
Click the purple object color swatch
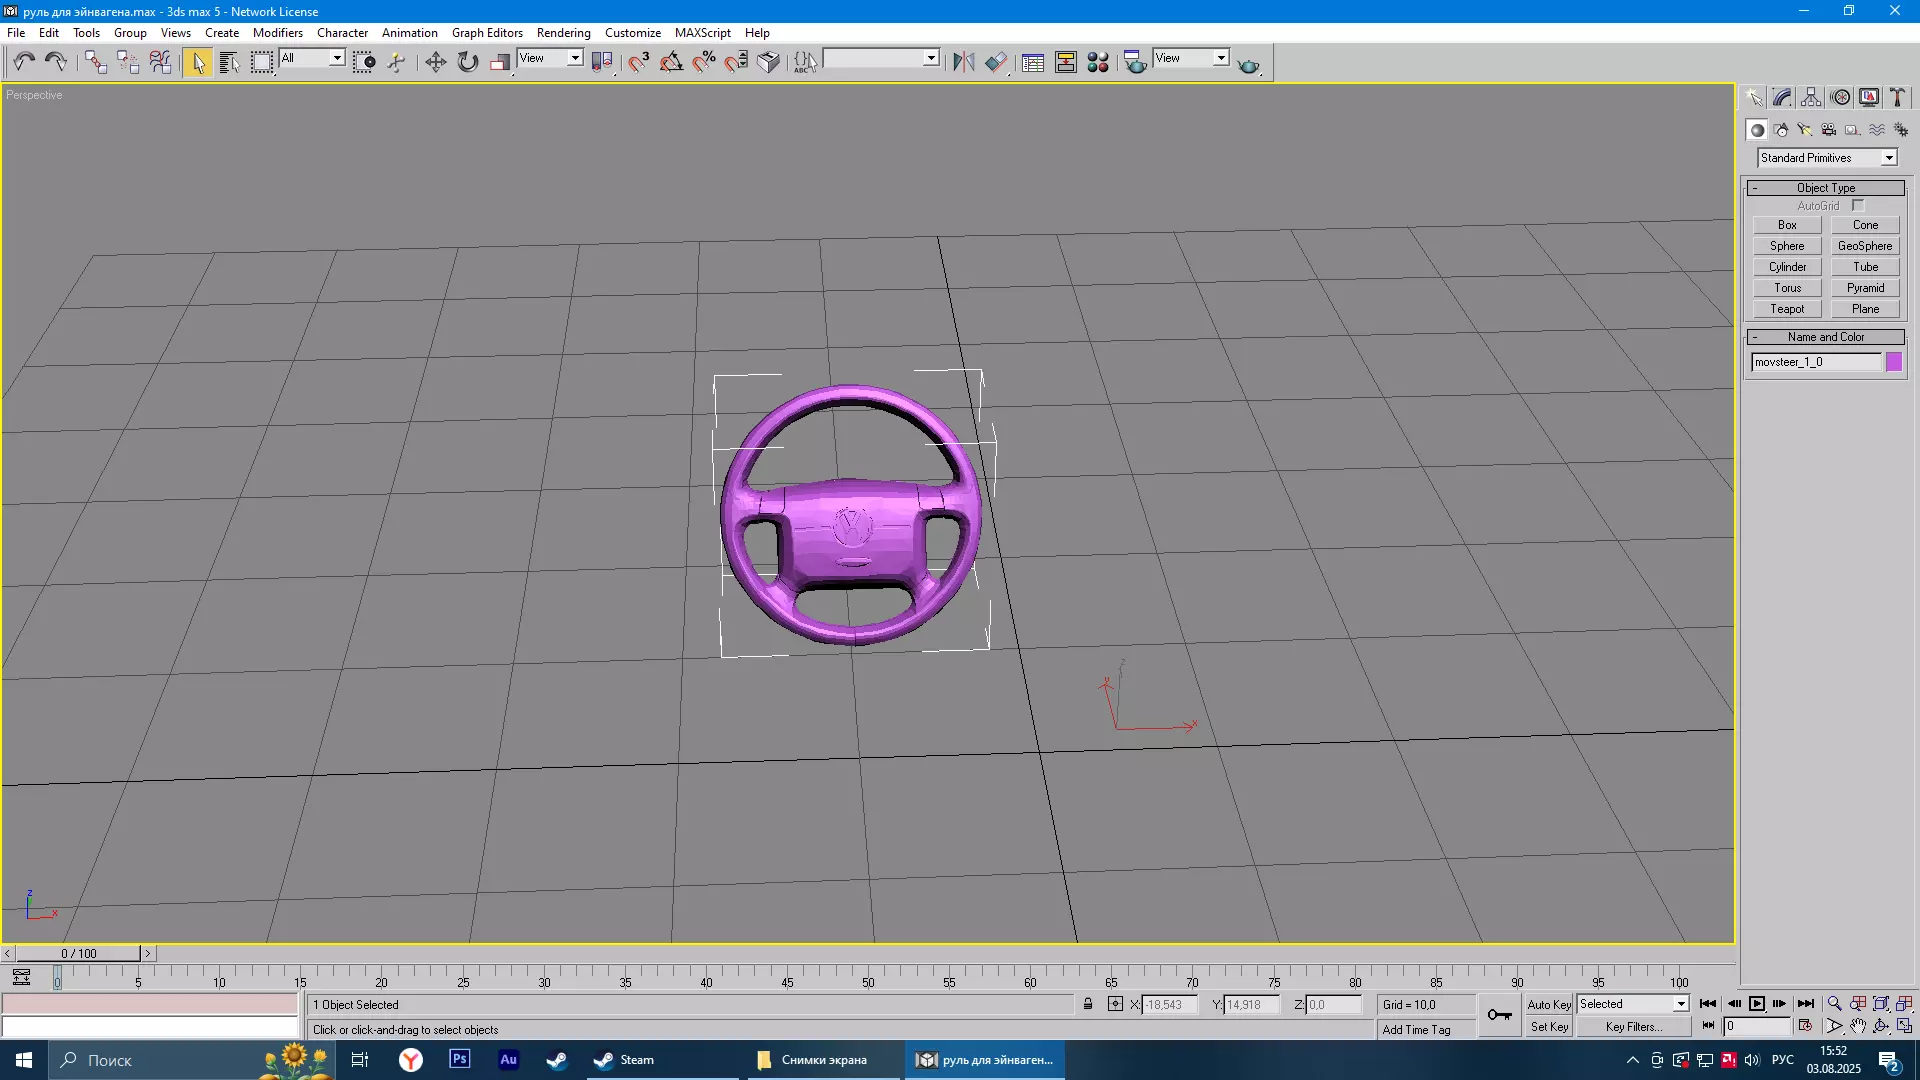pyautogui.click(x=1894, y=362)
